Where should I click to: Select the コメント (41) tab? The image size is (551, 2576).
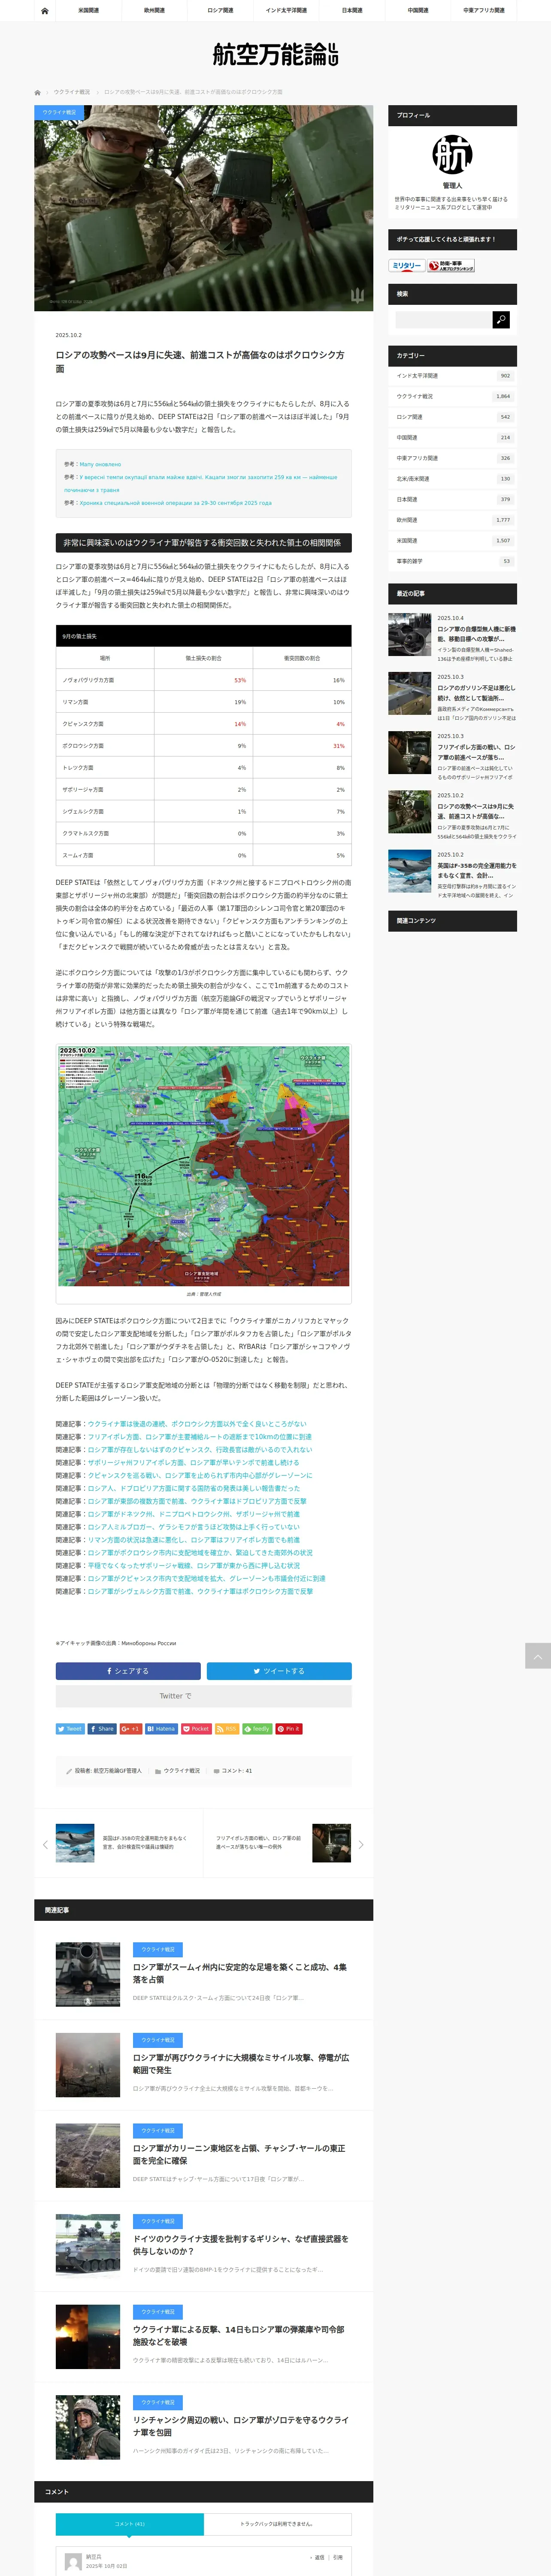click(130, 2524)
